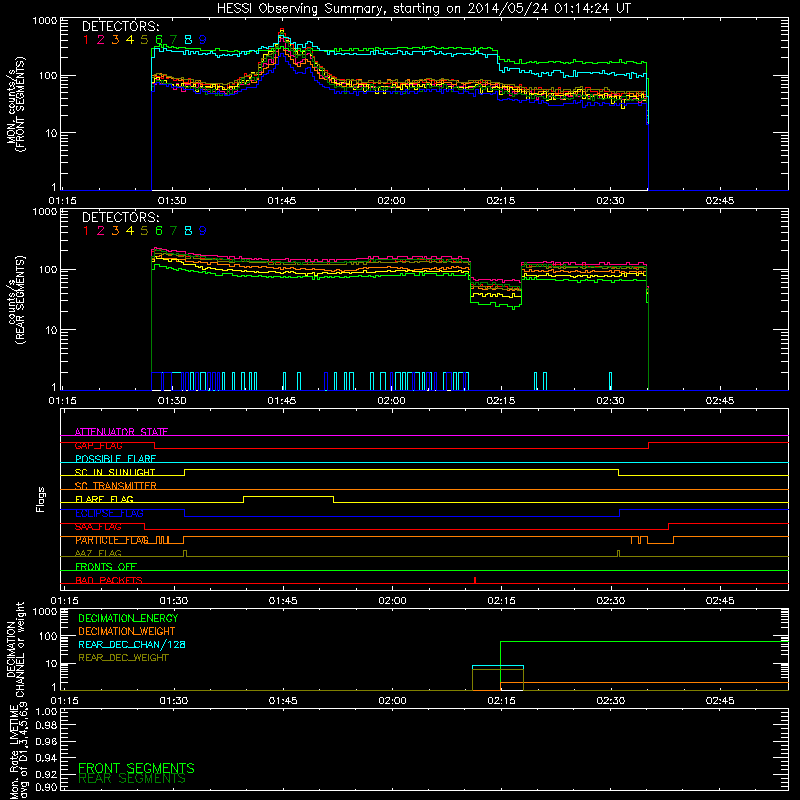
Task: Select detector 5 in rear segments legend
Action: [144, 231]
